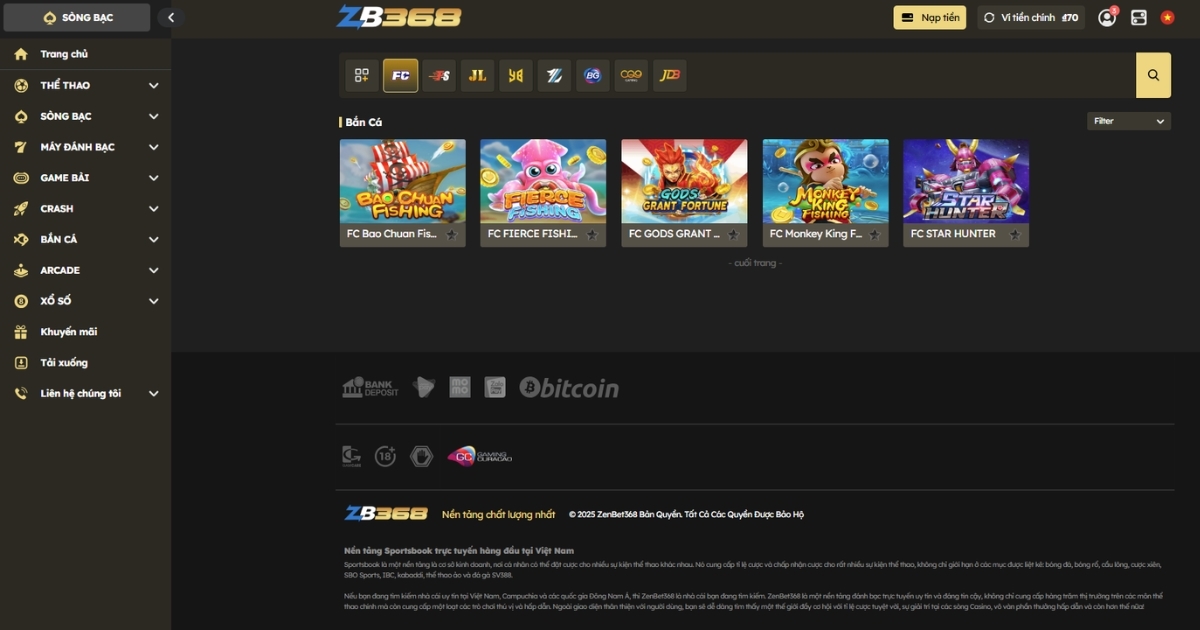Toggle favorite star on FC Bao Chuan Fishing
This screenshot has width=1200, height=630.
451,235
